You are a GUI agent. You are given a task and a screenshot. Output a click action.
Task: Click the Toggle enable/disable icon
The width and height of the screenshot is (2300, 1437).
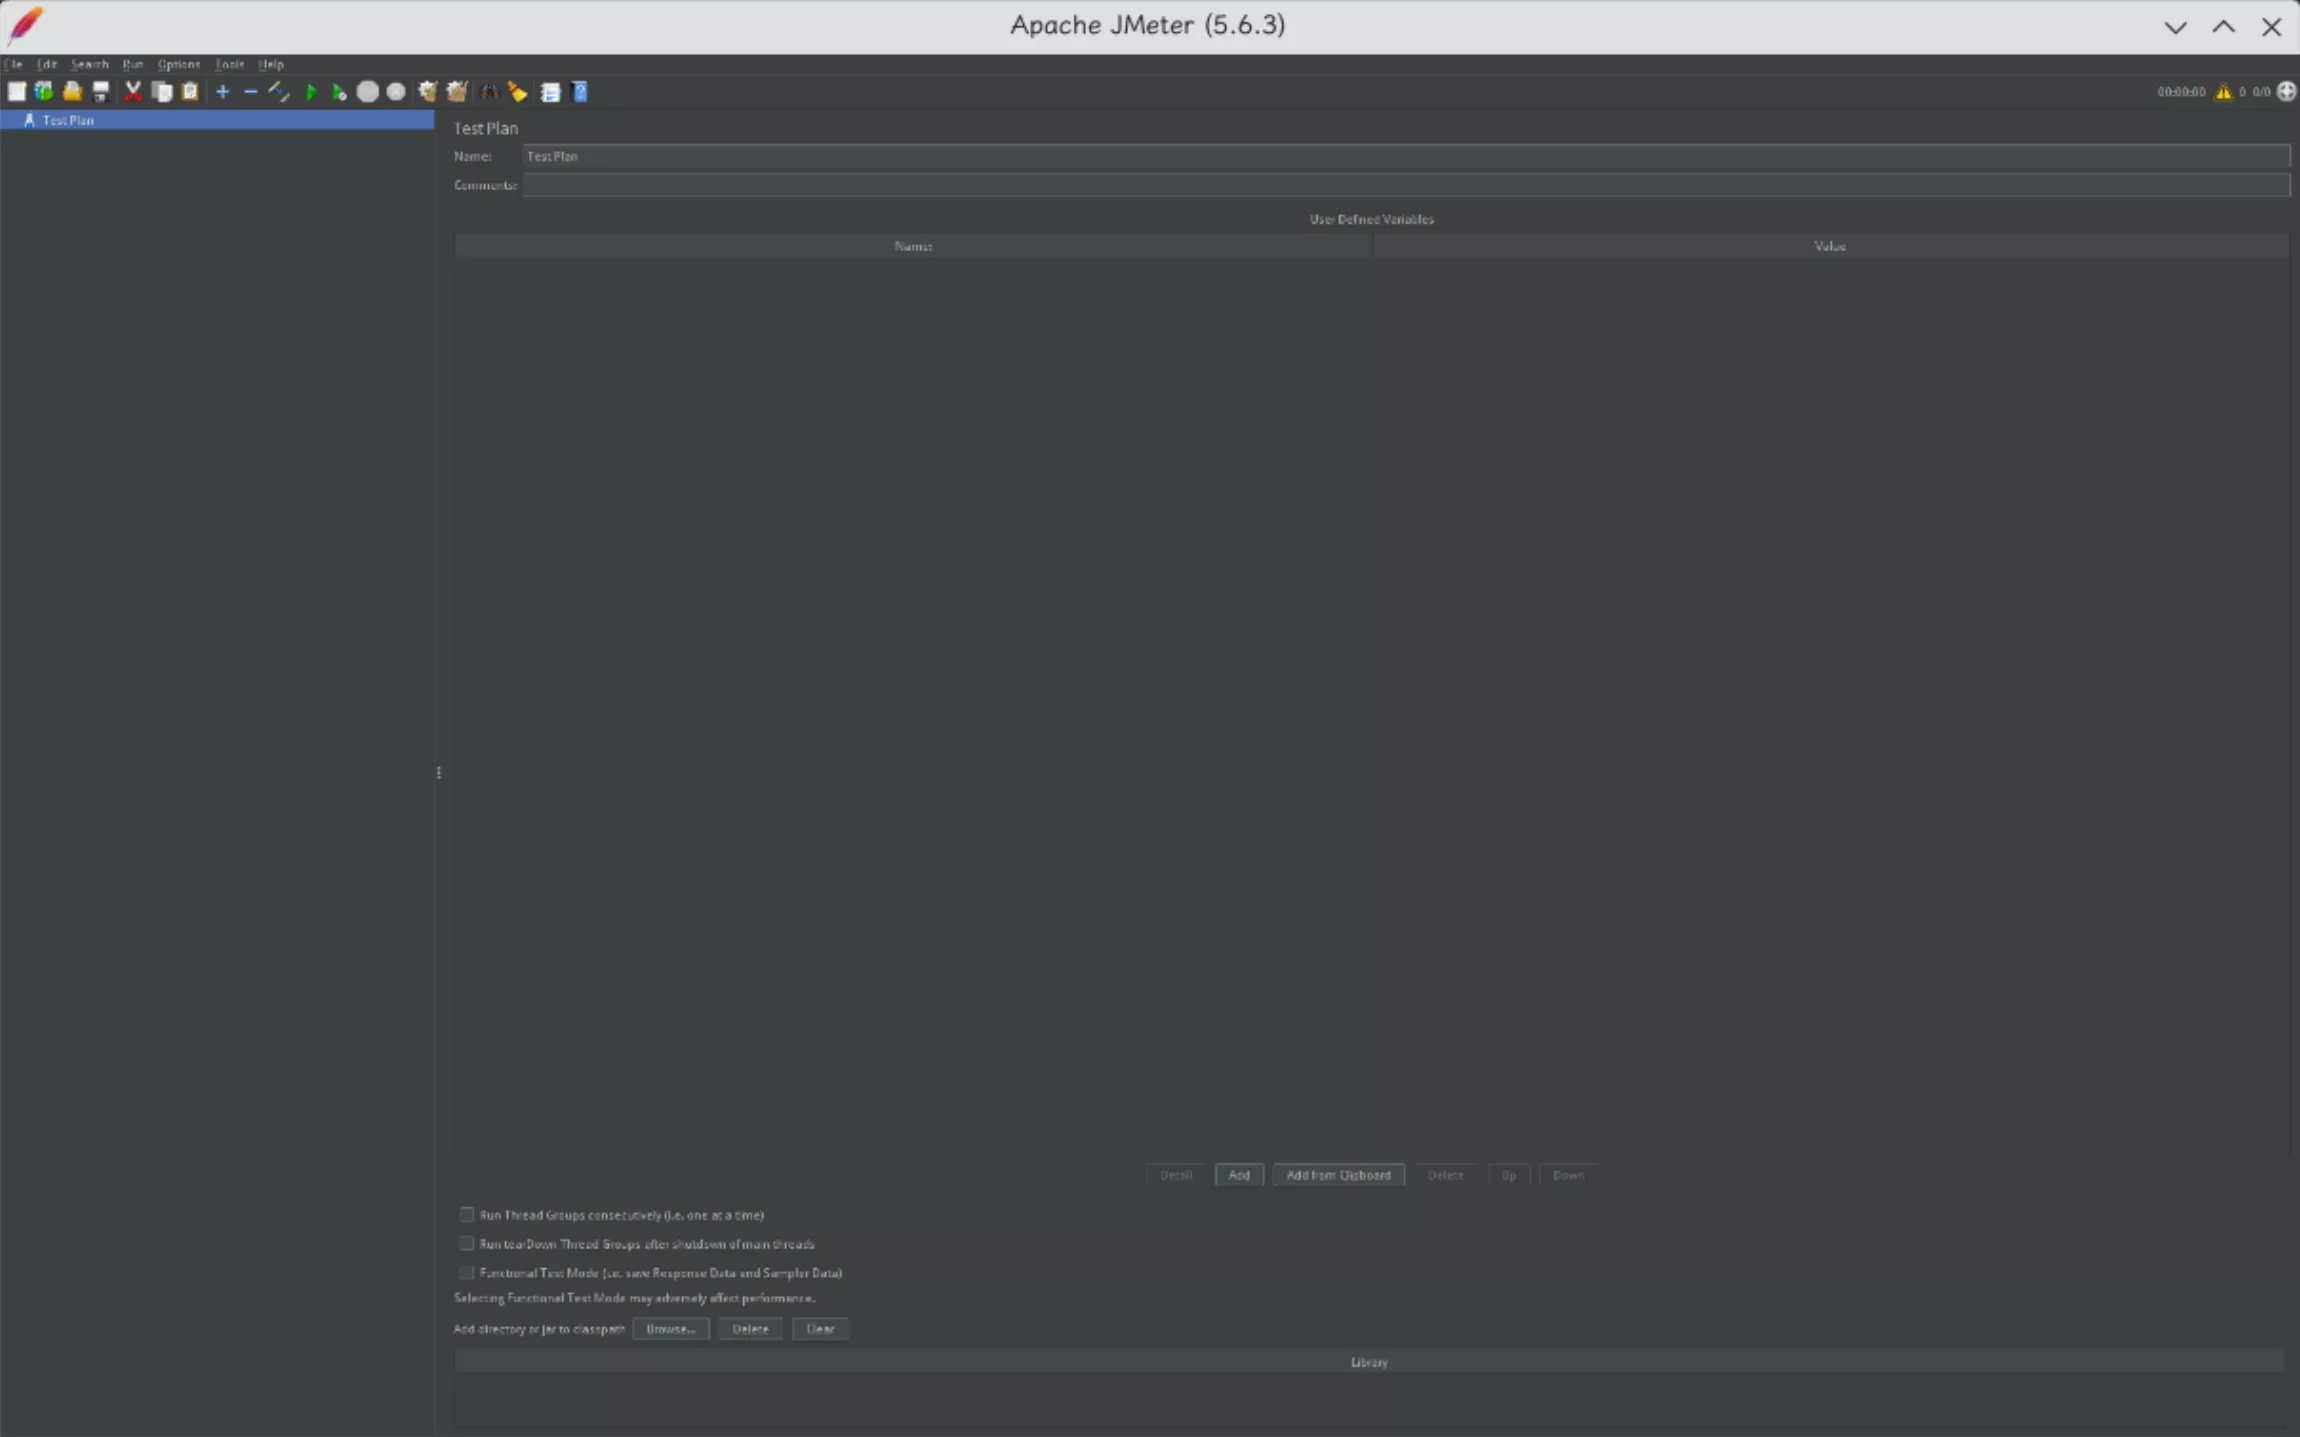(279, 92)
